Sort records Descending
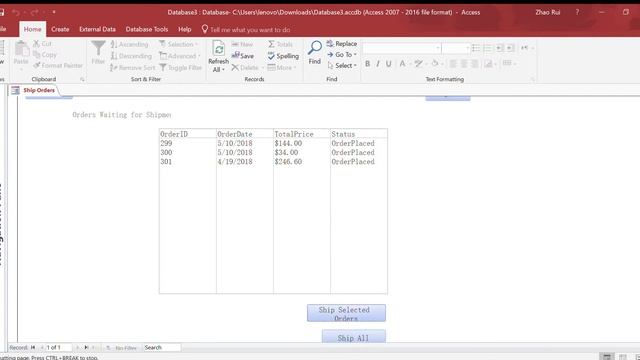The height and width of the screenshot is (360, 640). click(x=131, y=56)
